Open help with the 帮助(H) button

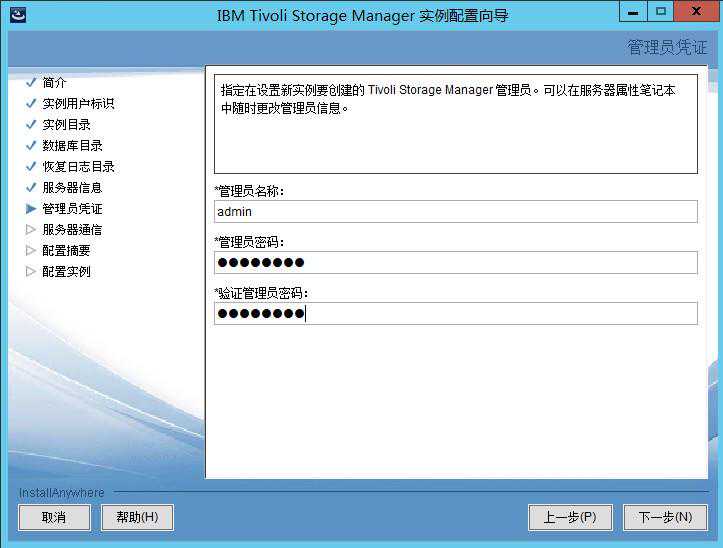137,517
